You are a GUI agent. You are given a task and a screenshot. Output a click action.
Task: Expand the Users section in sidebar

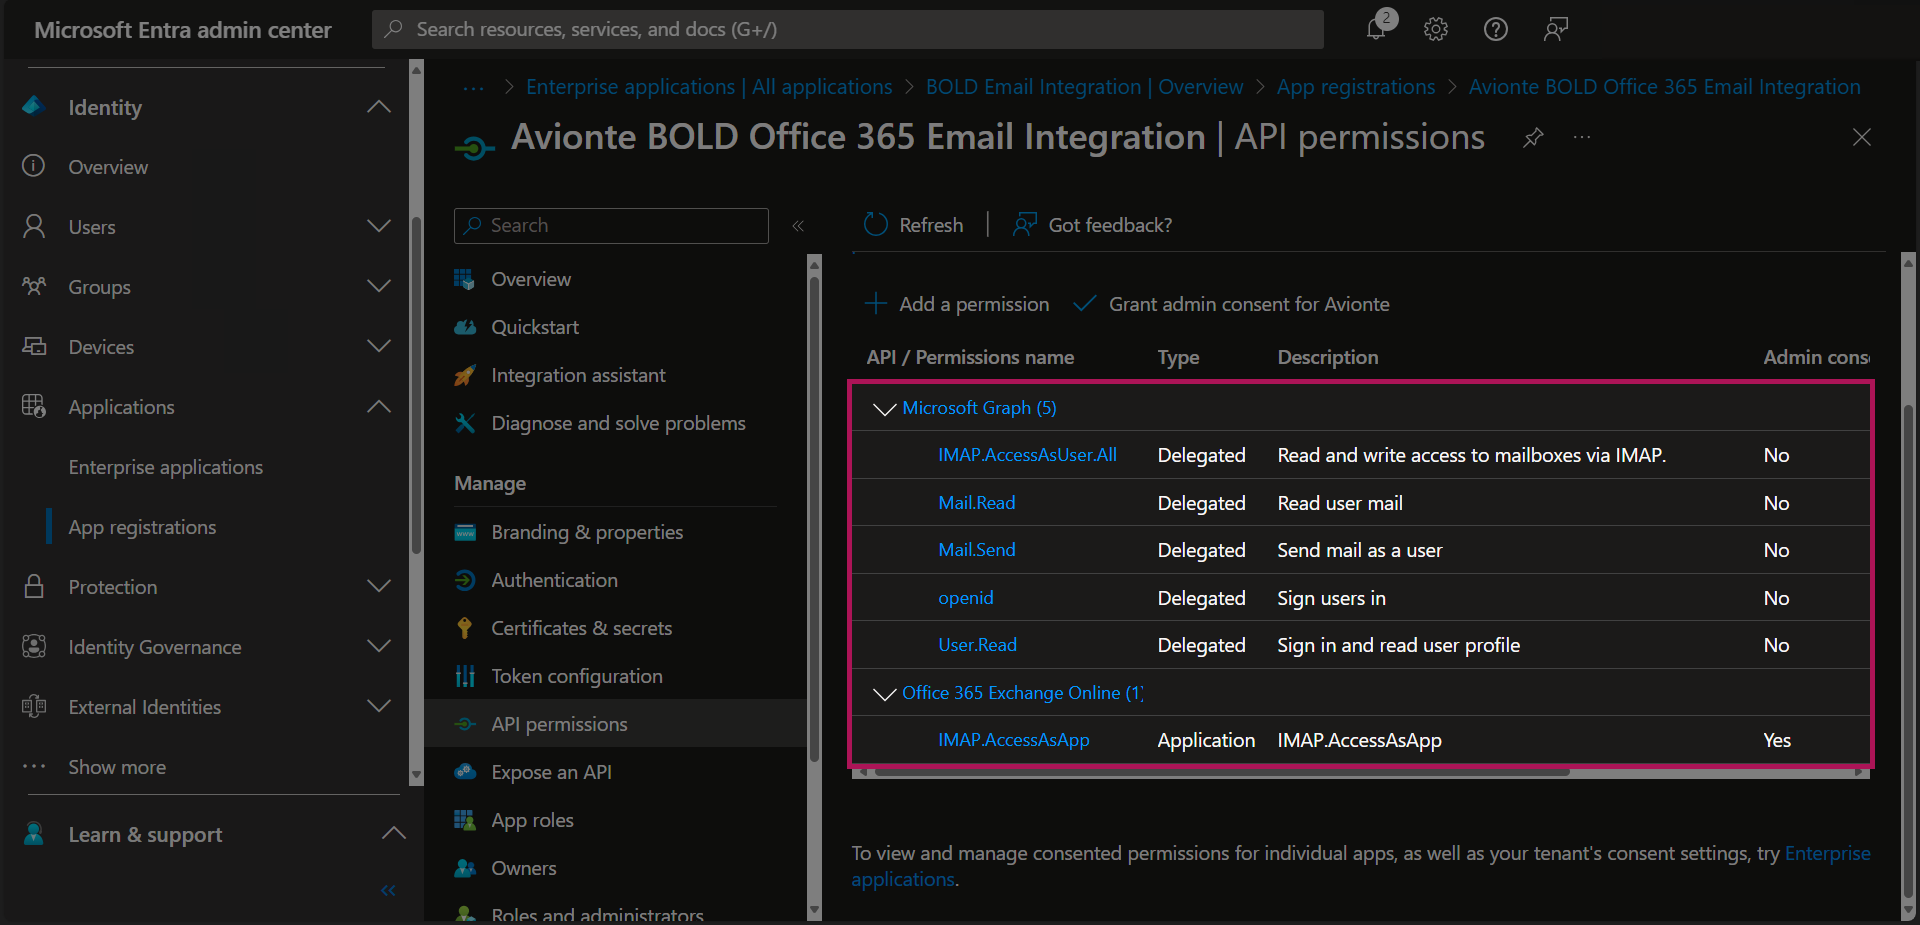tap(378, 227)
